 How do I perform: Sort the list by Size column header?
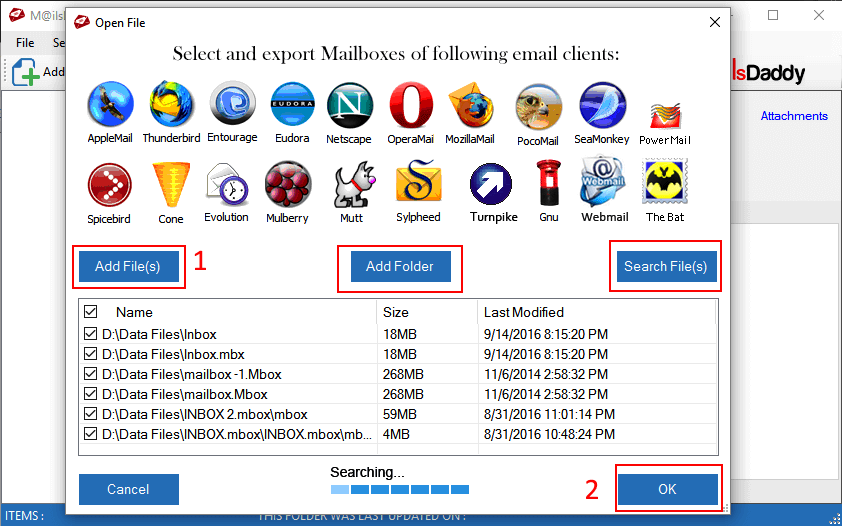tap(396, 312)
